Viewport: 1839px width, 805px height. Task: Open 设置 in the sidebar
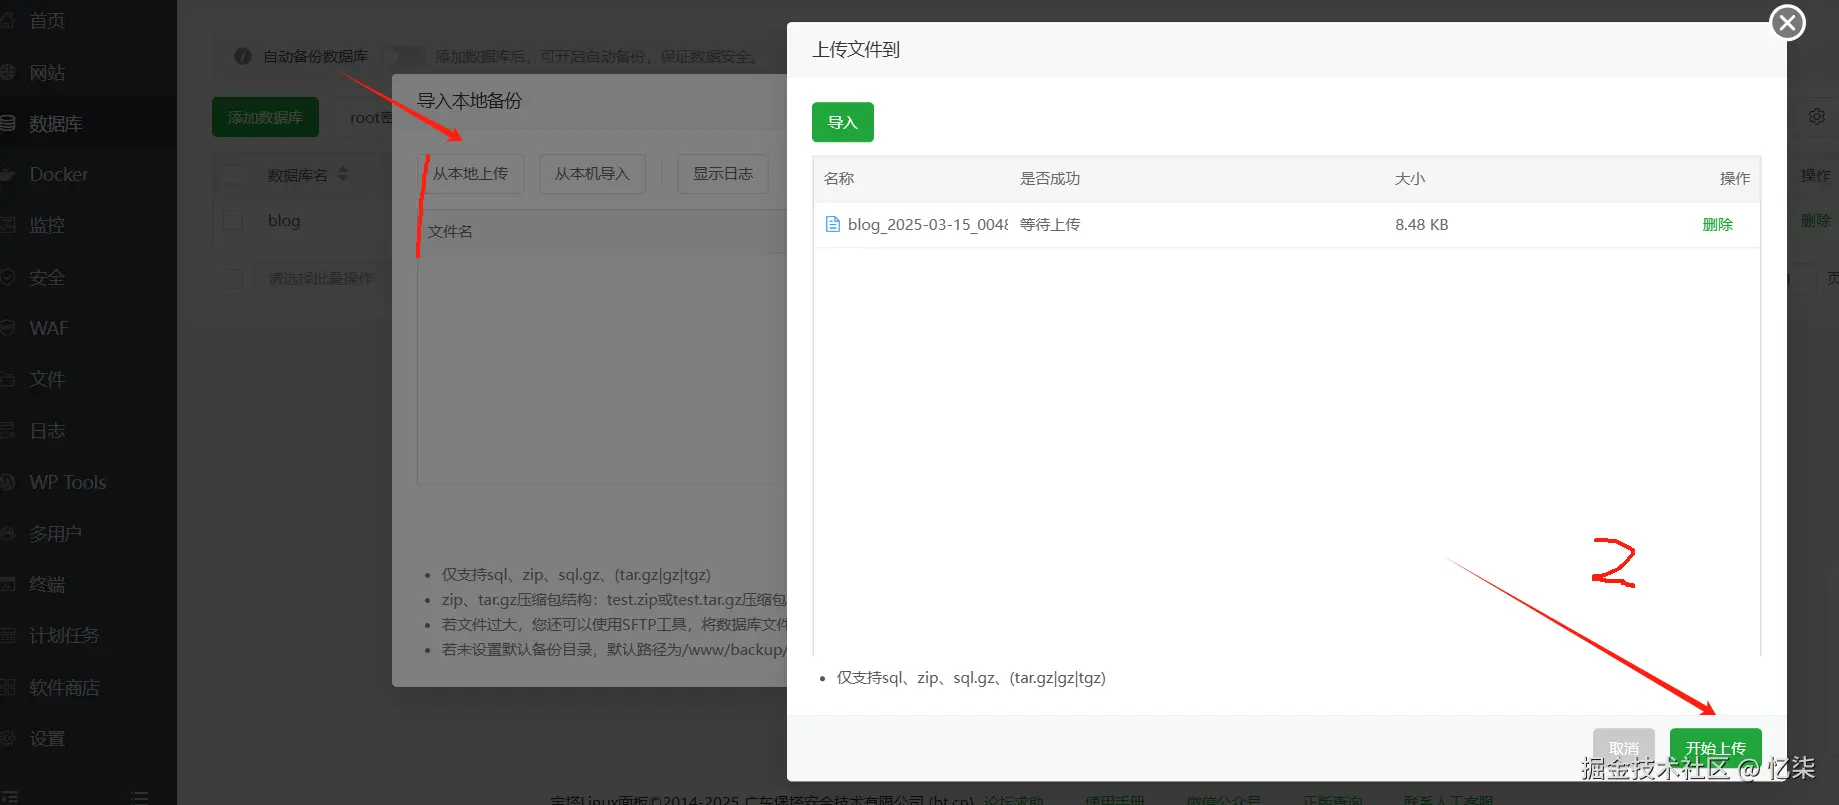[47, 738]
